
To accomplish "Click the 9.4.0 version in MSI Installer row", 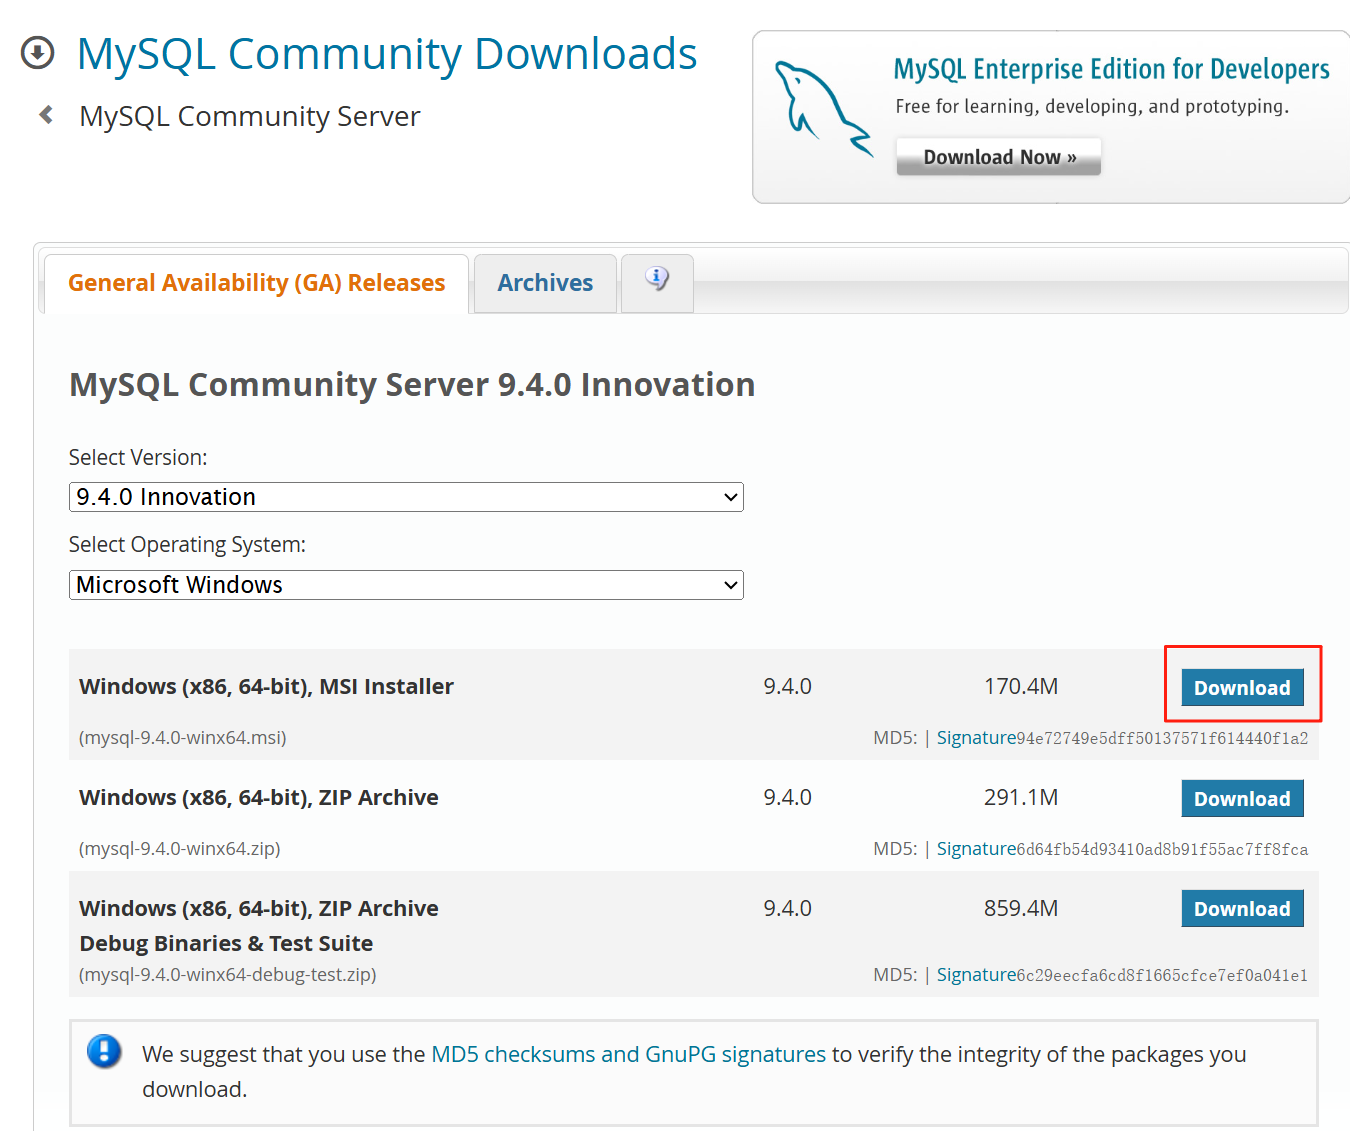I will [788, 687].
